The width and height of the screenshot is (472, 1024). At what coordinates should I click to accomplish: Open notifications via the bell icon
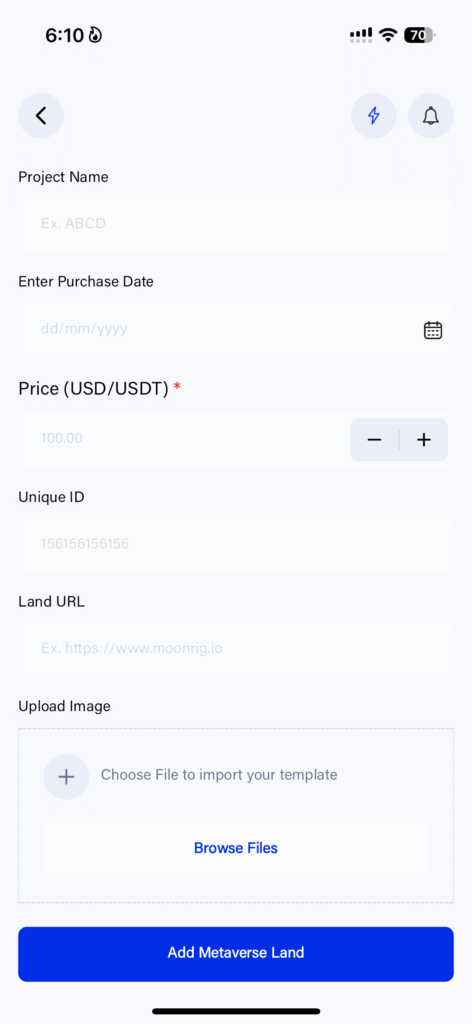pos(431,116)
